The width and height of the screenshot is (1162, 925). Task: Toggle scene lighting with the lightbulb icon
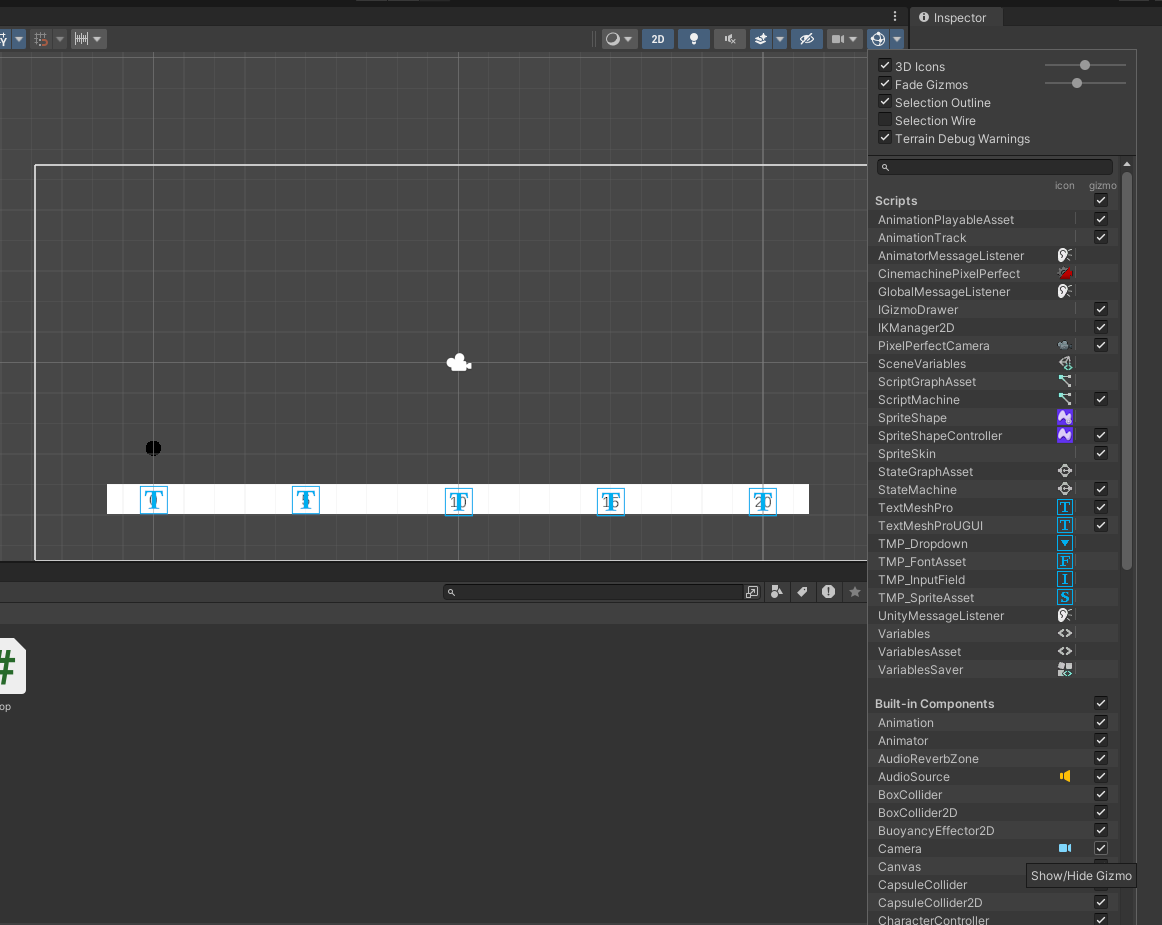point(694,39)
